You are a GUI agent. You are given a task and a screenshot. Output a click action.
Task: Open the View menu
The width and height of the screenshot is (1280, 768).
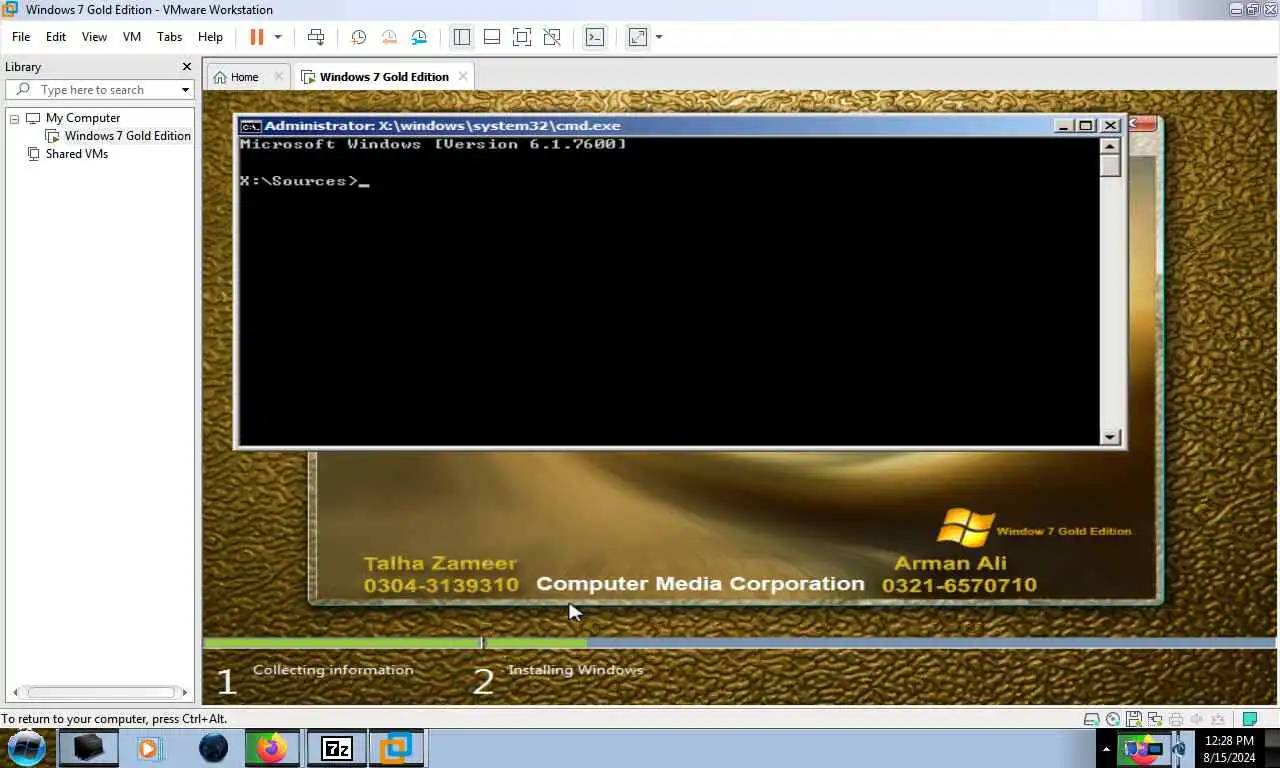(x=94, y=37)
